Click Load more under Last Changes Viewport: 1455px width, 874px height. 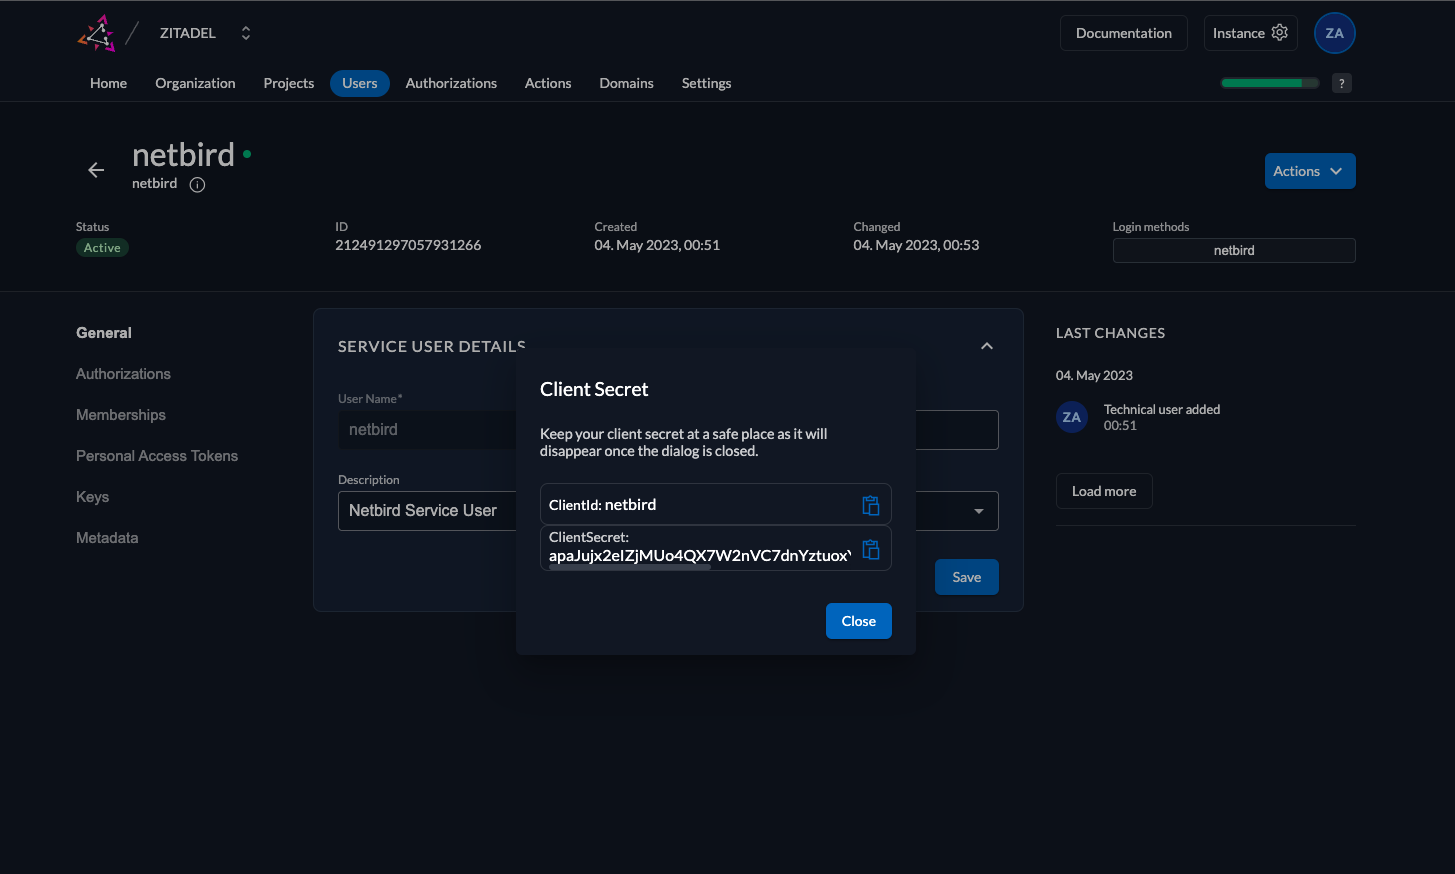click(x=1103, y=491)
